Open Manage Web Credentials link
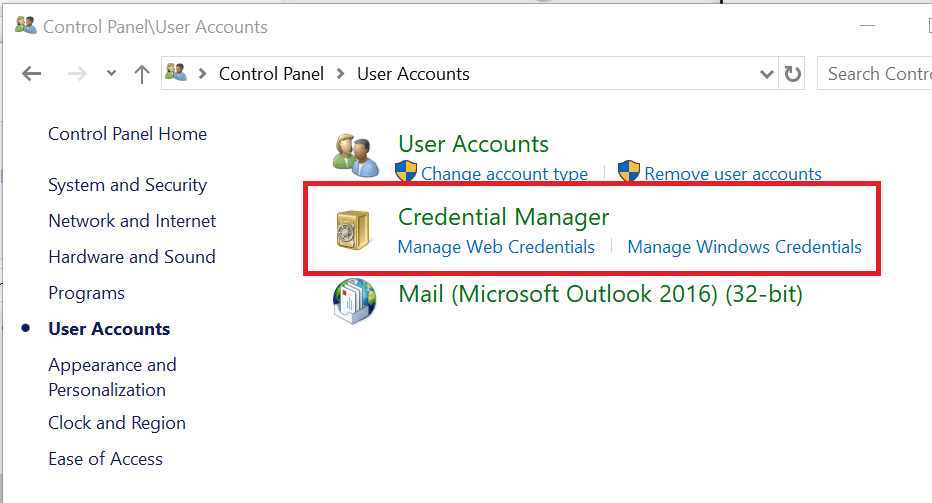932x503 pixels. [x=496, y=247]
